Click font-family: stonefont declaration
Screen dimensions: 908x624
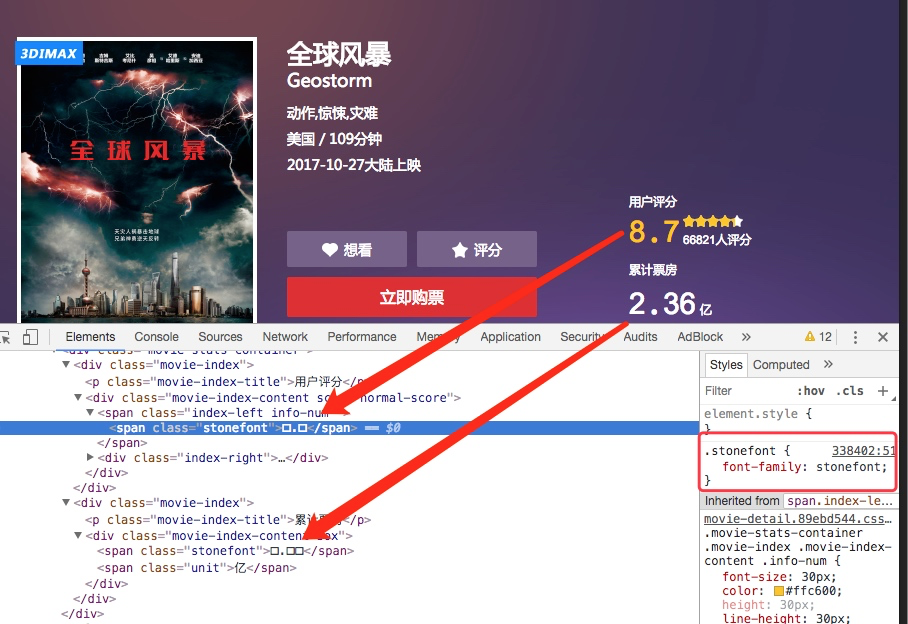(x=804, y=467)
